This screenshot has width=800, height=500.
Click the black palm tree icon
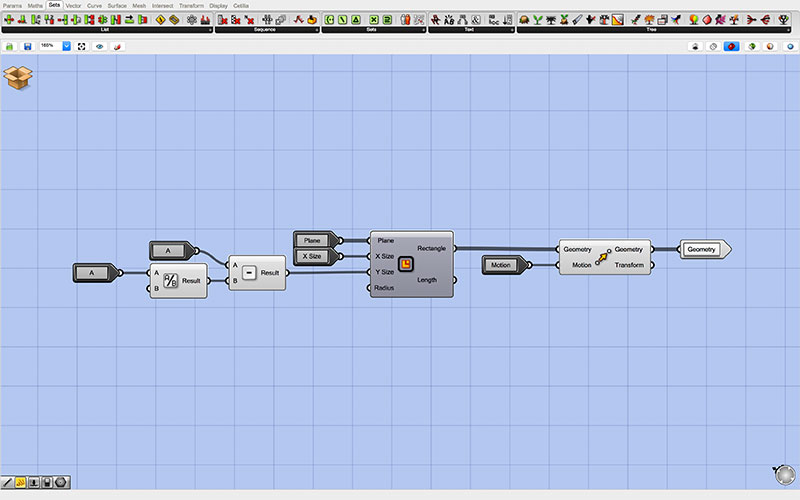tap(551, 20)
